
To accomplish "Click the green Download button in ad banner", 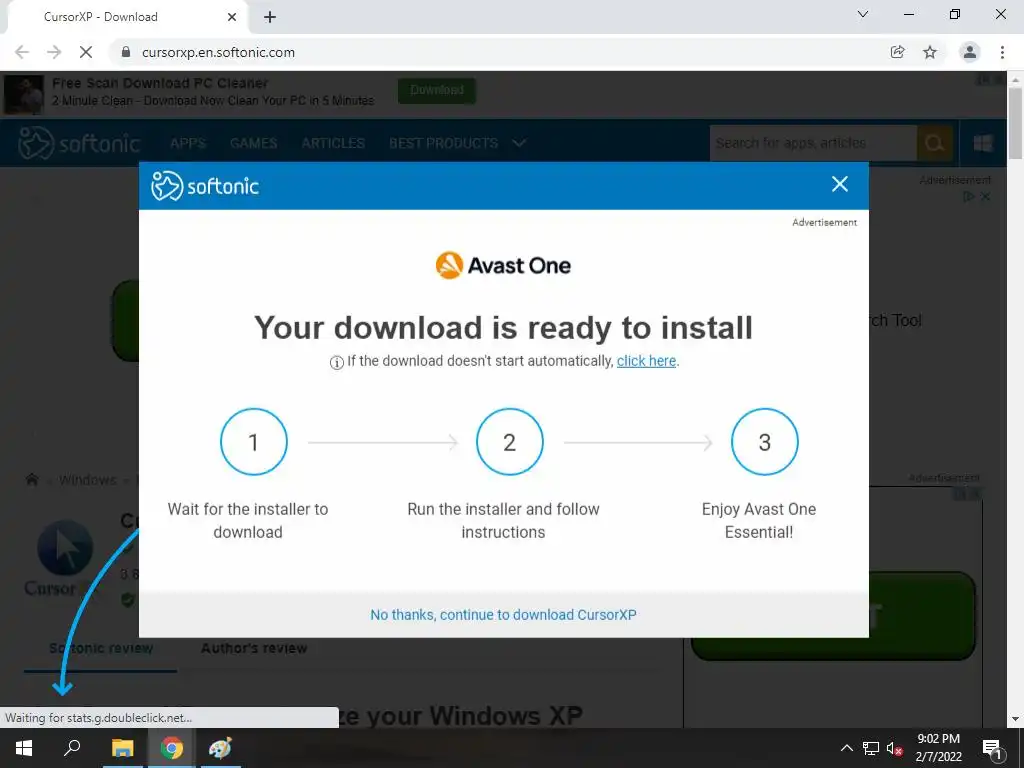I will coord(437,90).
